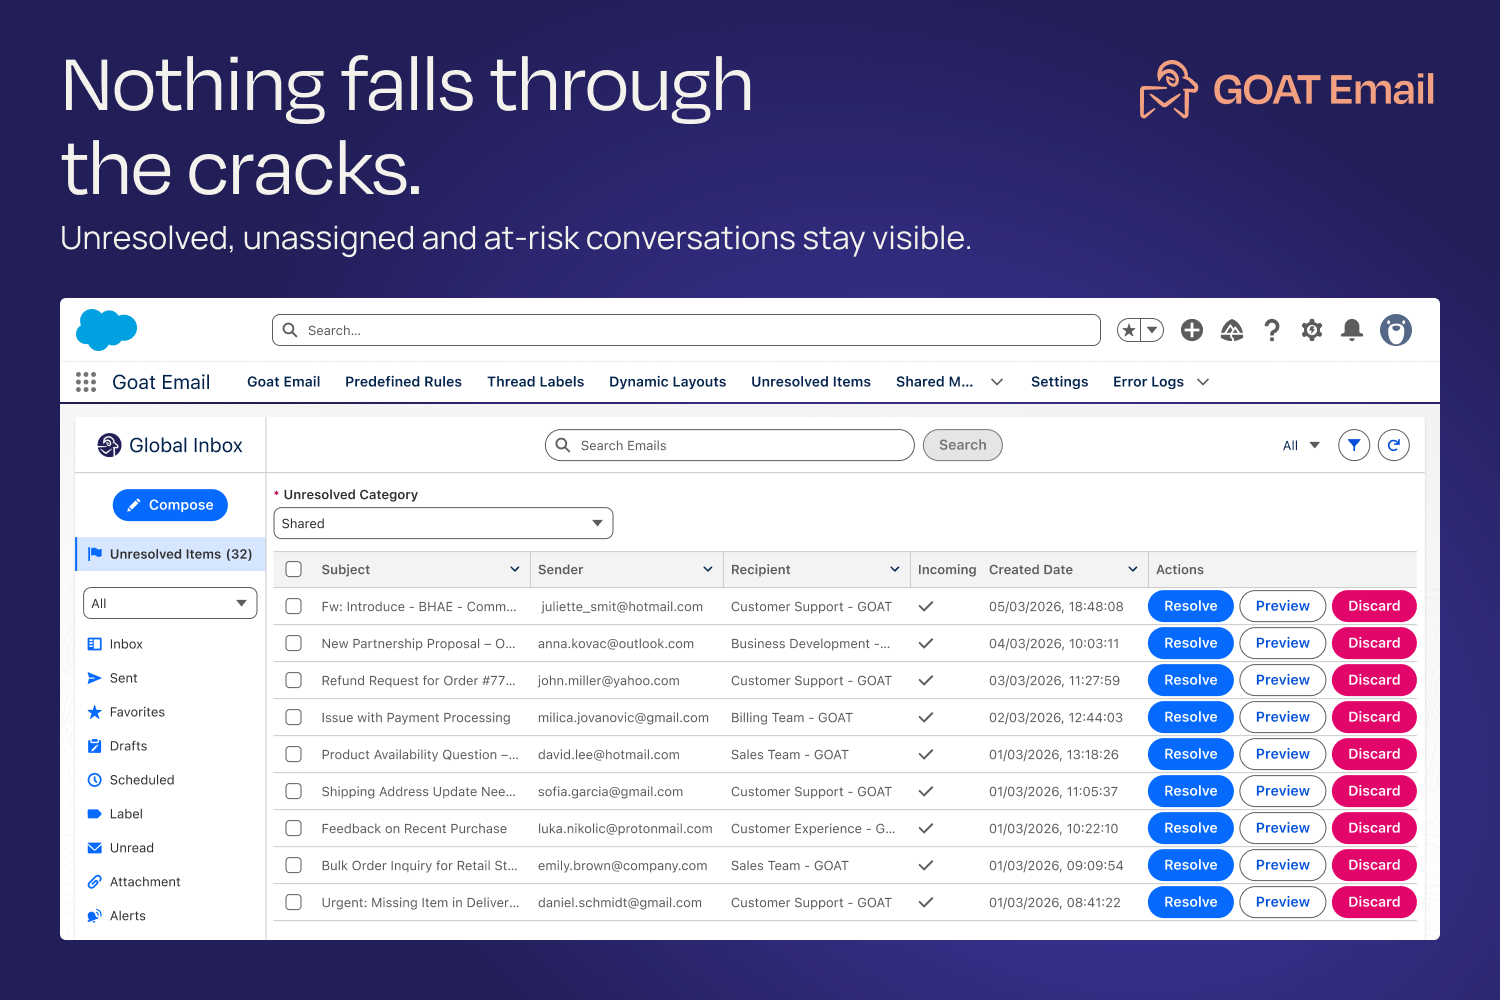This screenshot has width=1500, height=1000.
Task: Toggle the select-all checkbox in table header
Action: 294,569
